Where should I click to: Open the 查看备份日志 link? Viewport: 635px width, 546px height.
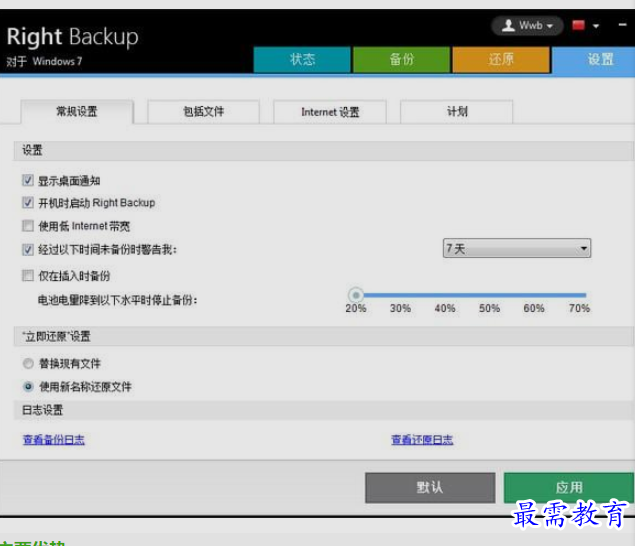[54, 439]
